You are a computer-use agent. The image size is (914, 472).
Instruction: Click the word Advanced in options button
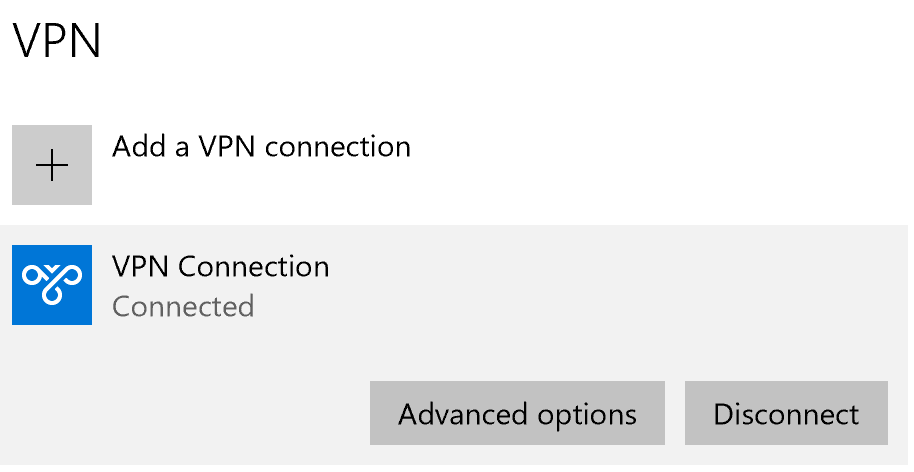463,413
